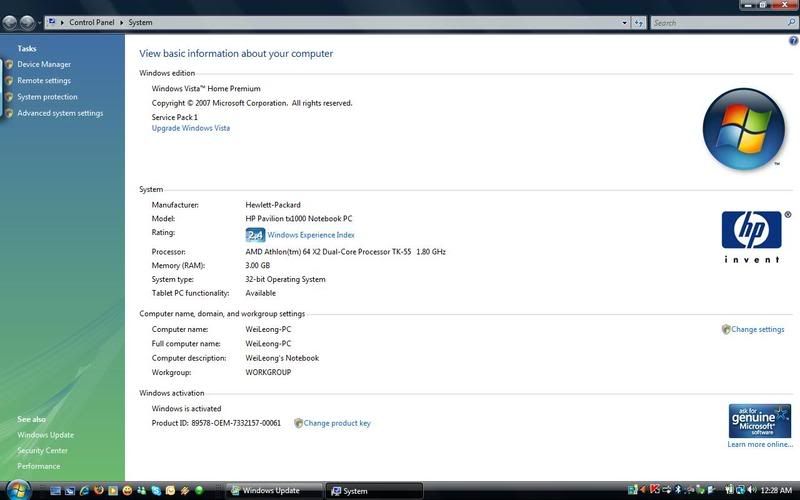The image size is (800, 500).
Task: Expand the Control Panel breadcrumb arrow
Action: tap(123, 22)
